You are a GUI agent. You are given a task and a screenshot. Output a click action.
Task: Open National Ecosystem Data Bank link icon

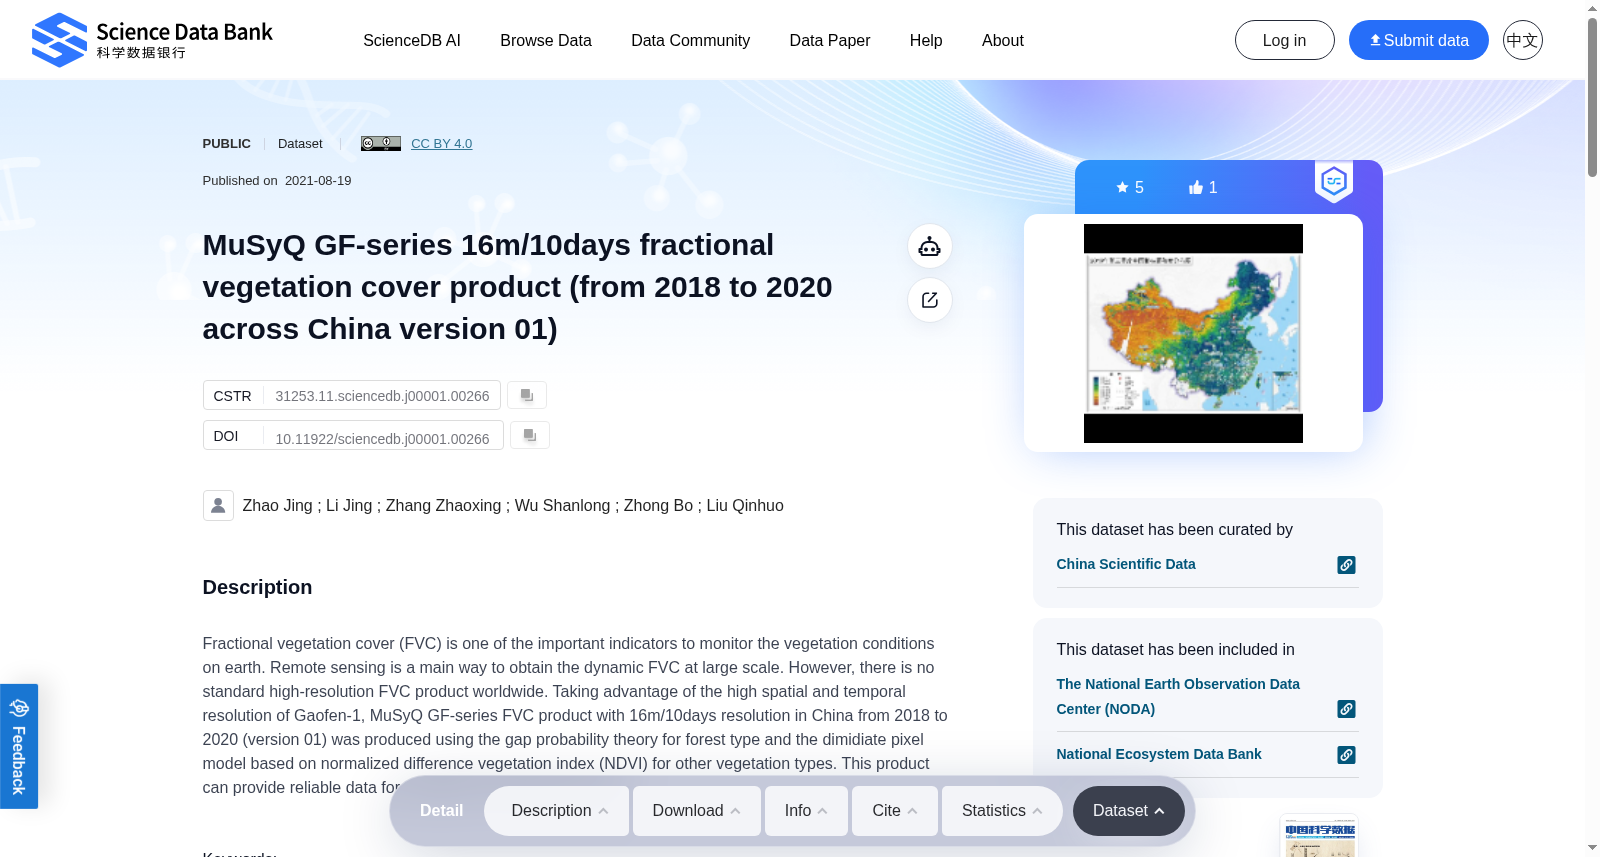[1347, 755]
